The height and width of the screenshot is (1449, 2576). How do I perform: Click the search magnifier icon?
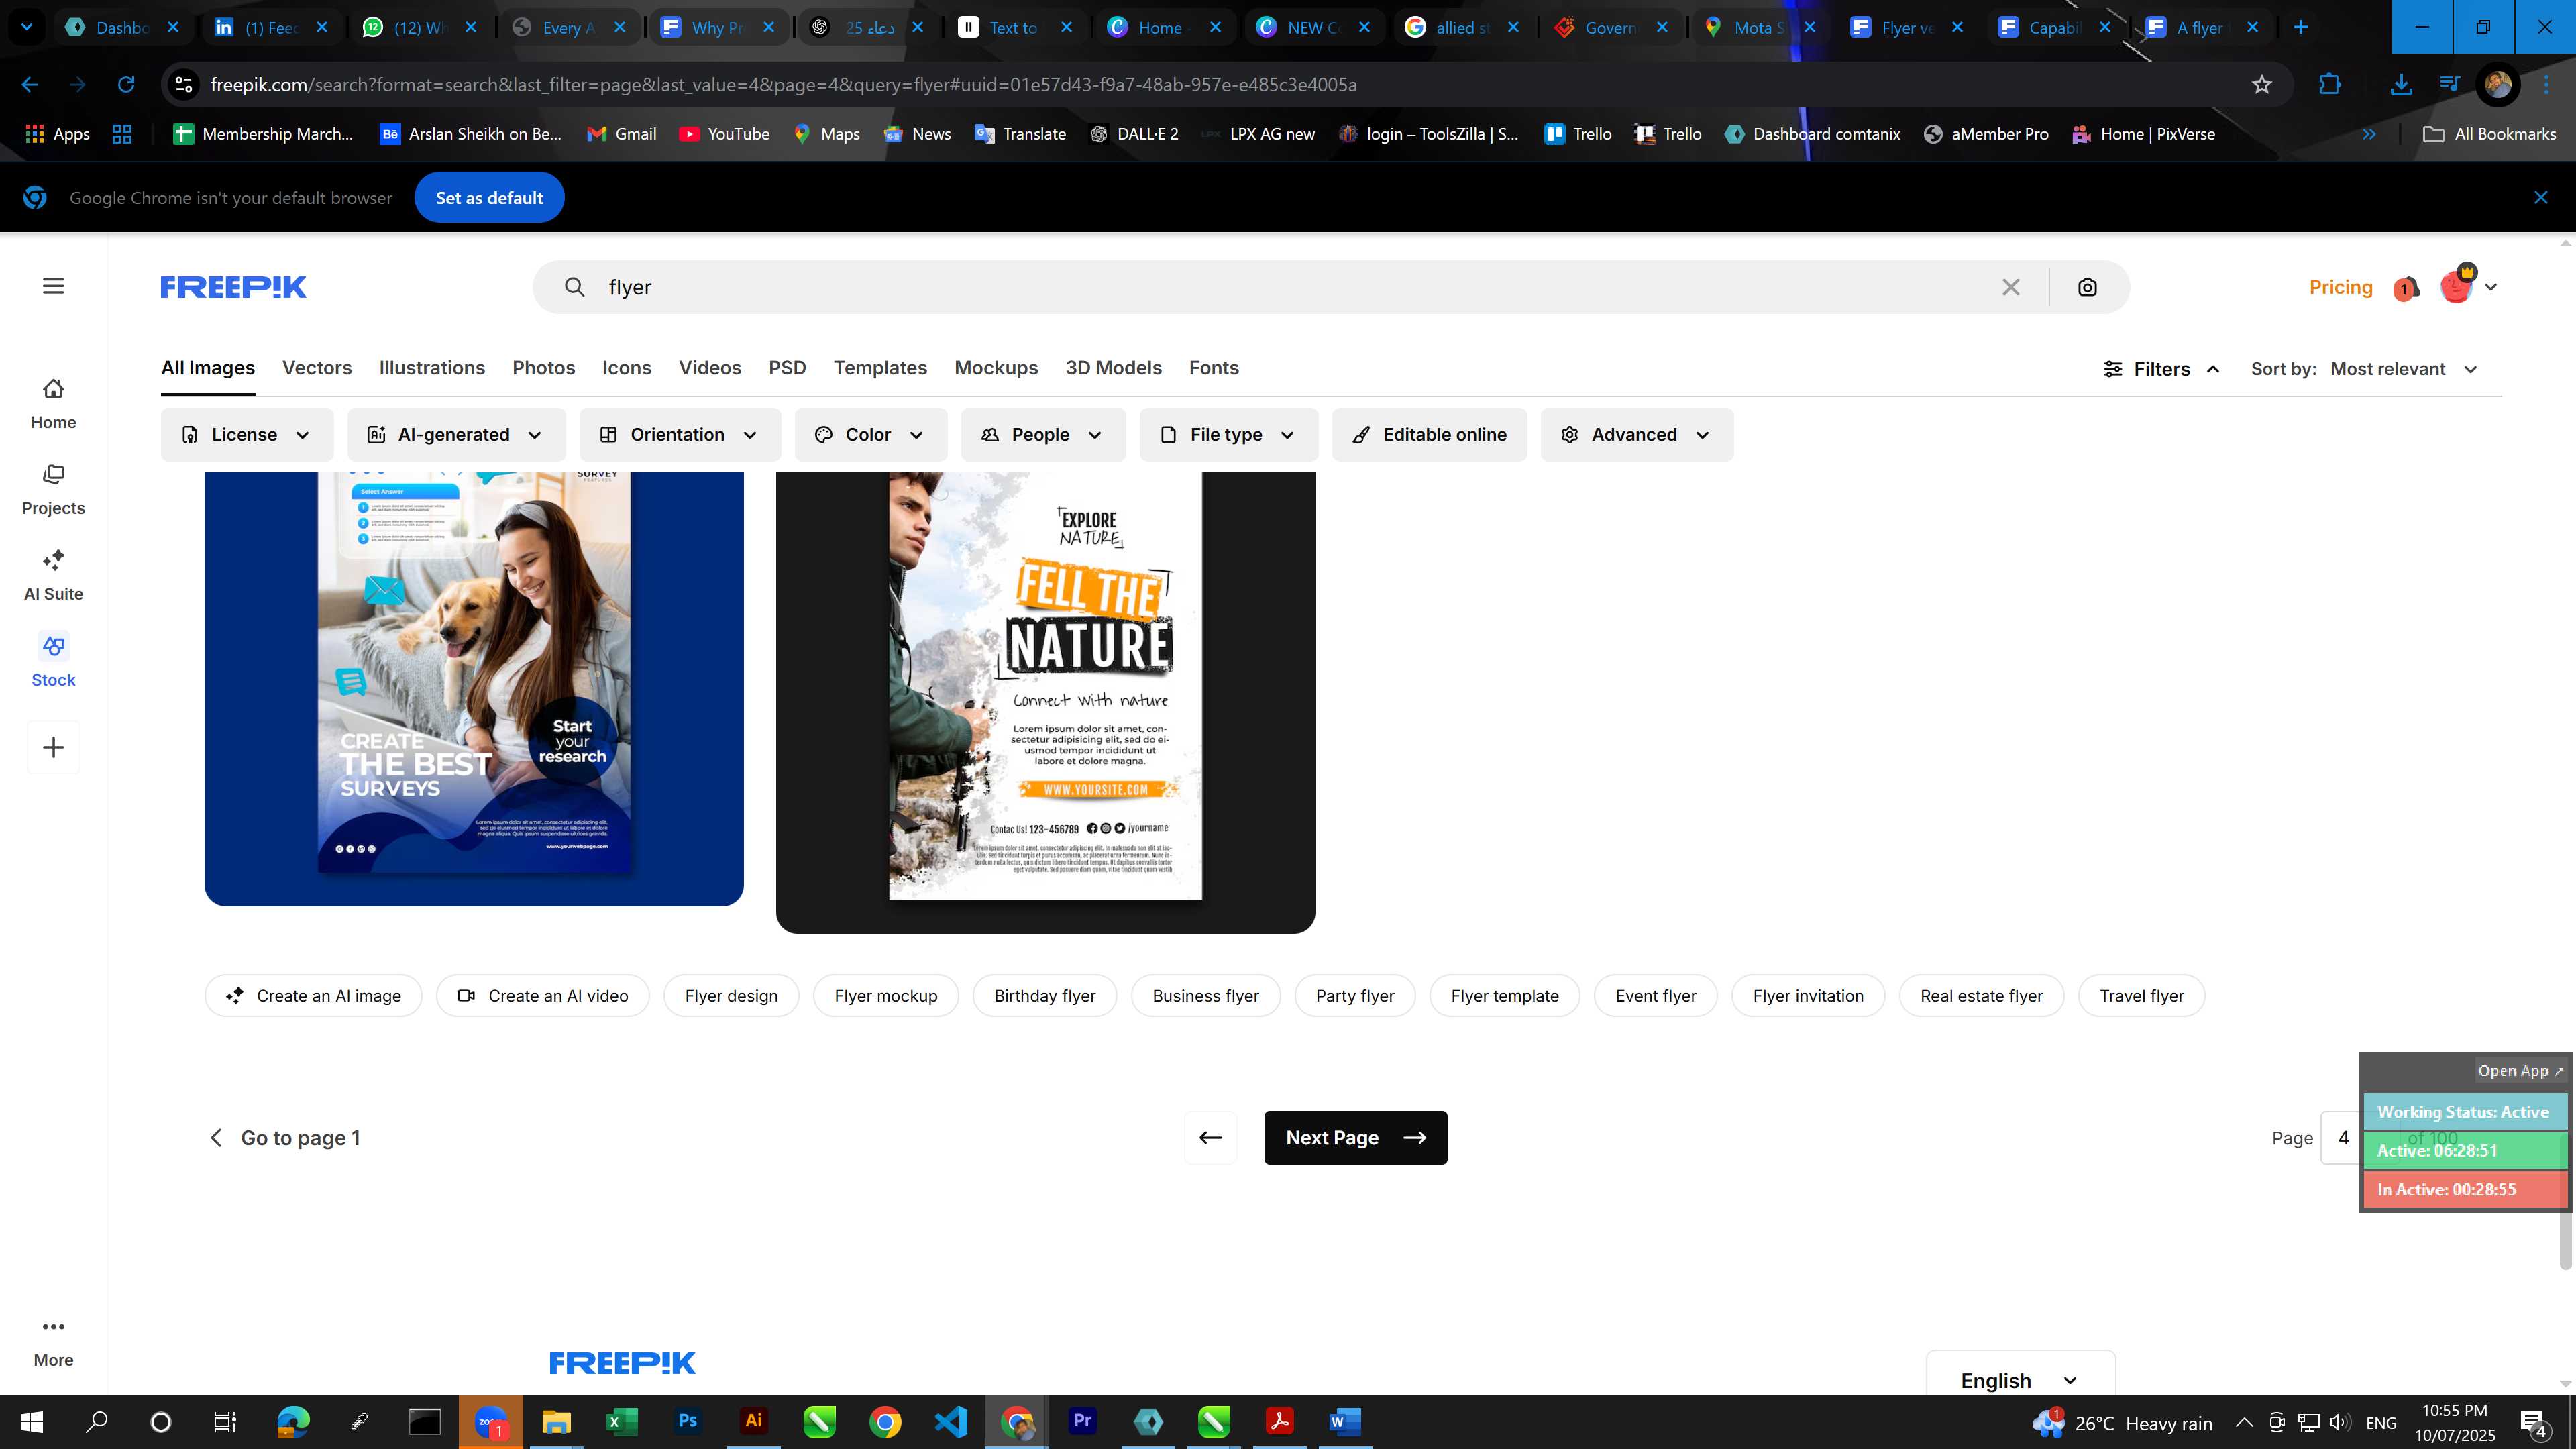[x=574, y=287]
